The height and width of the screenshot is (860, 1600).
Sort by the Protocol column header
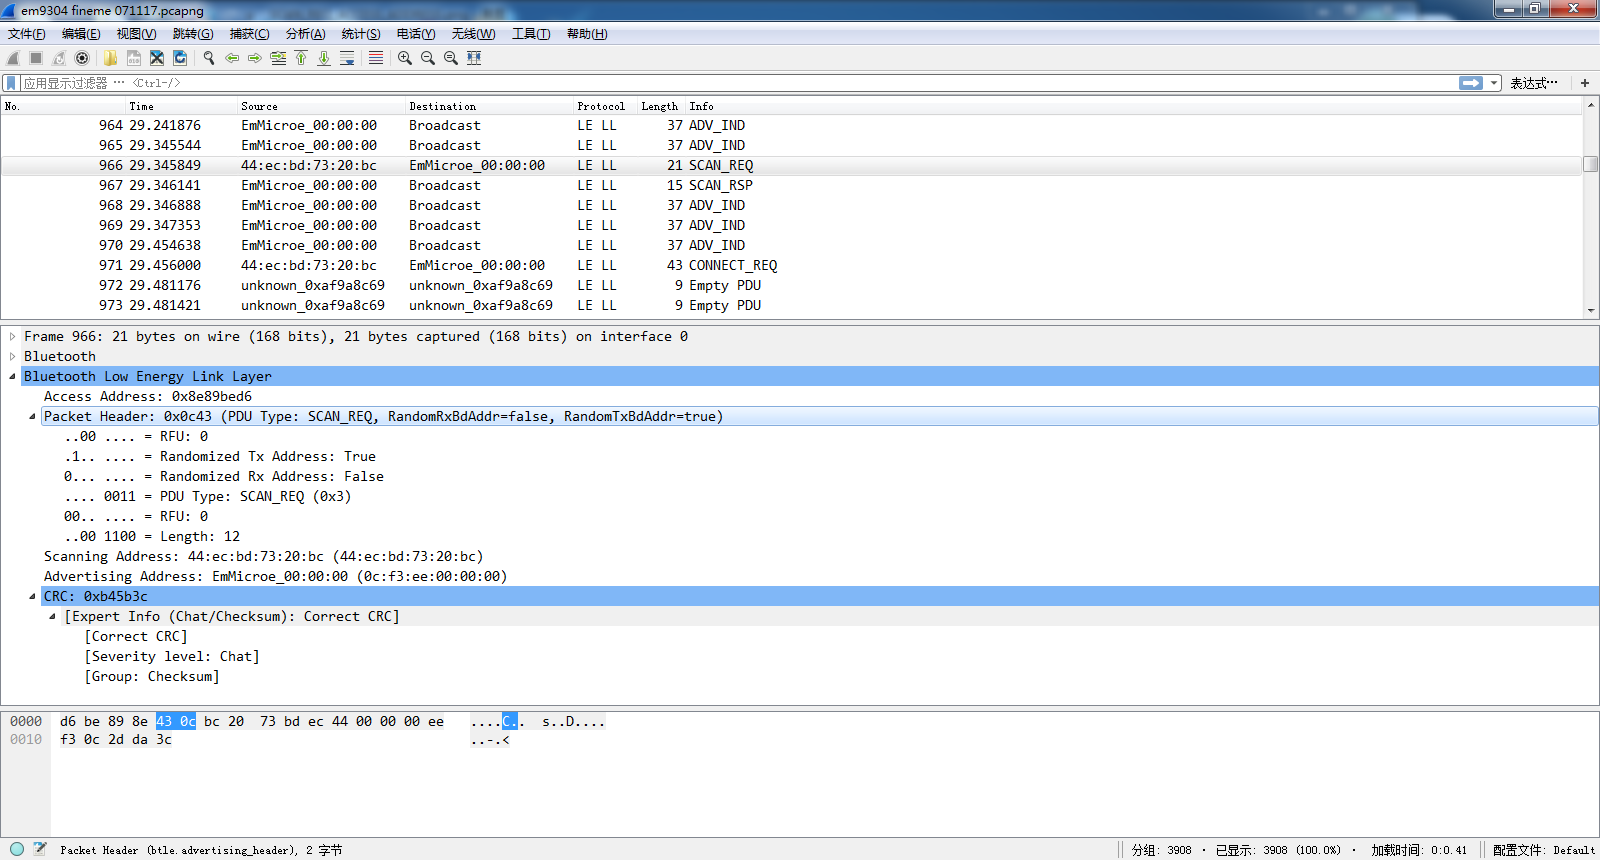point(604,106)
